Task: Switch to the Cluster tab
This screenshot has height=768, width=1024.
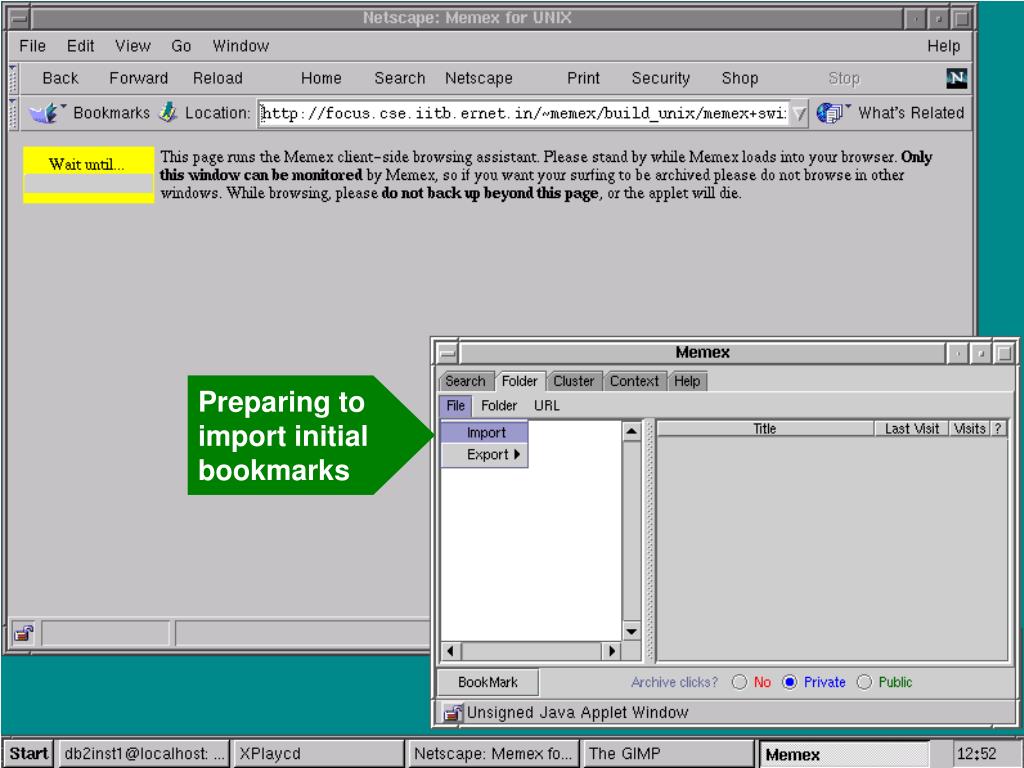Action: (x=573, y=381)
